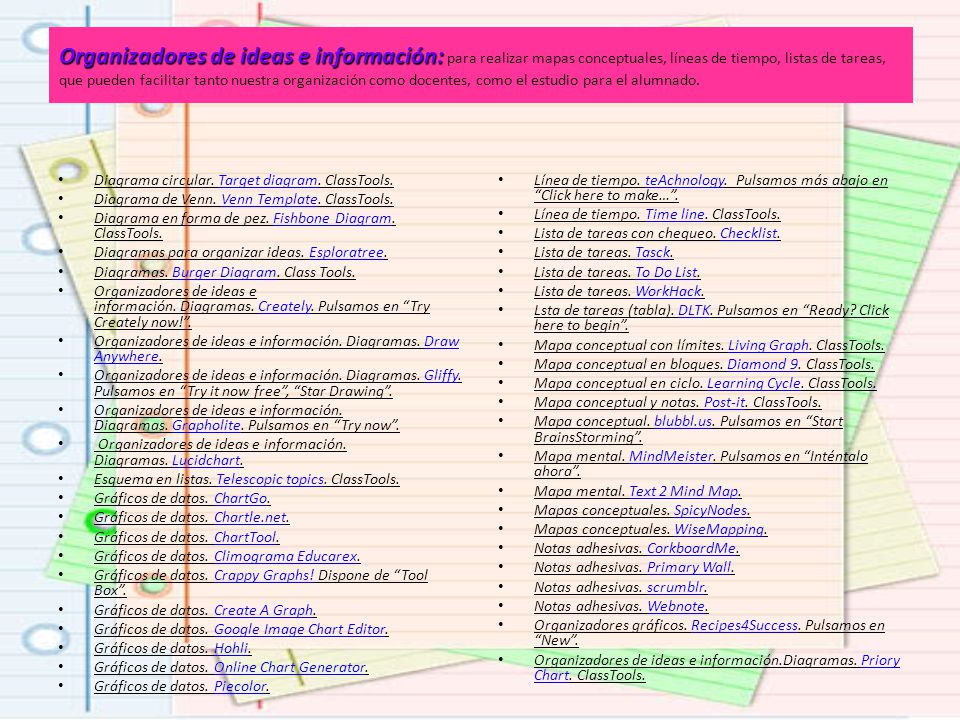Viewport: 960px width, 720px height.
Task: Follow the Lucidchart link
Action: (x=206, y=460)
